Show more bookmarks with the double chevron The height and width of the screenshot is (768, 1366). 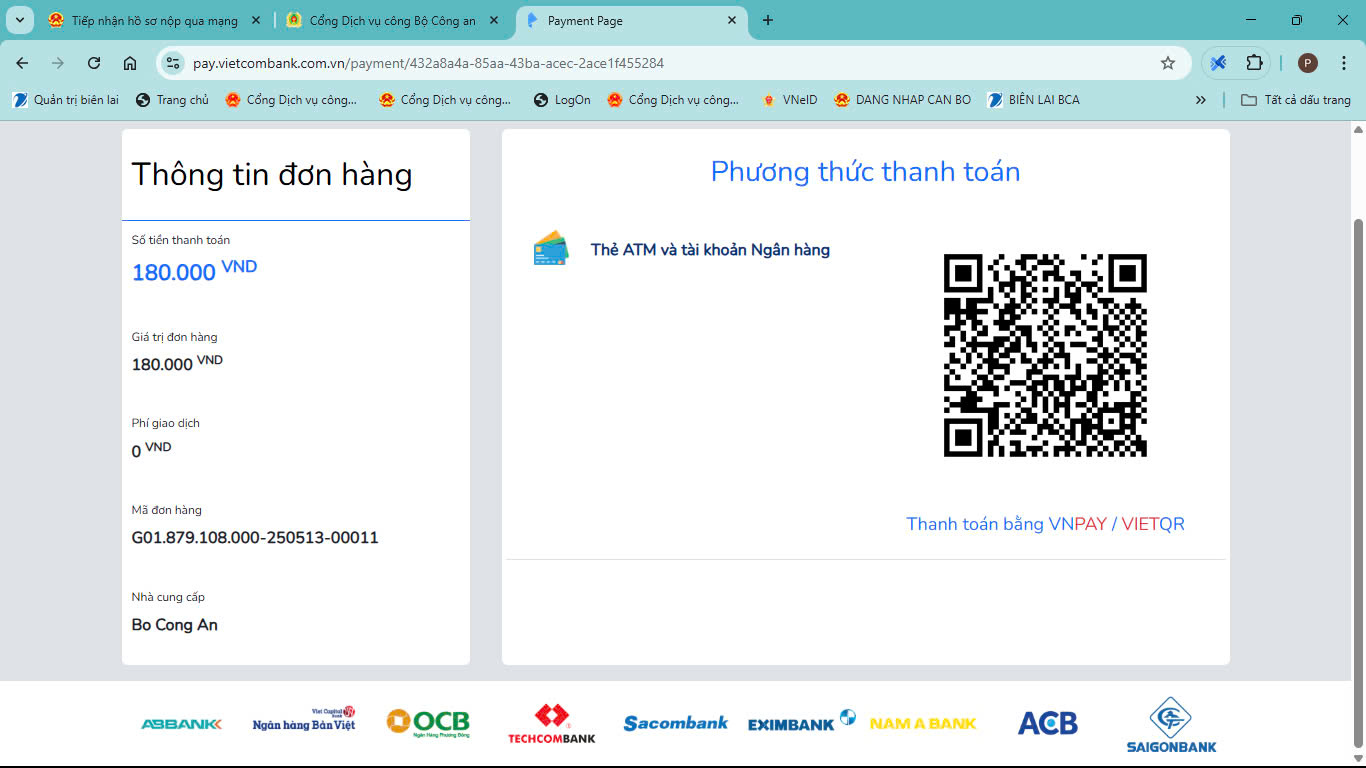1201,100
